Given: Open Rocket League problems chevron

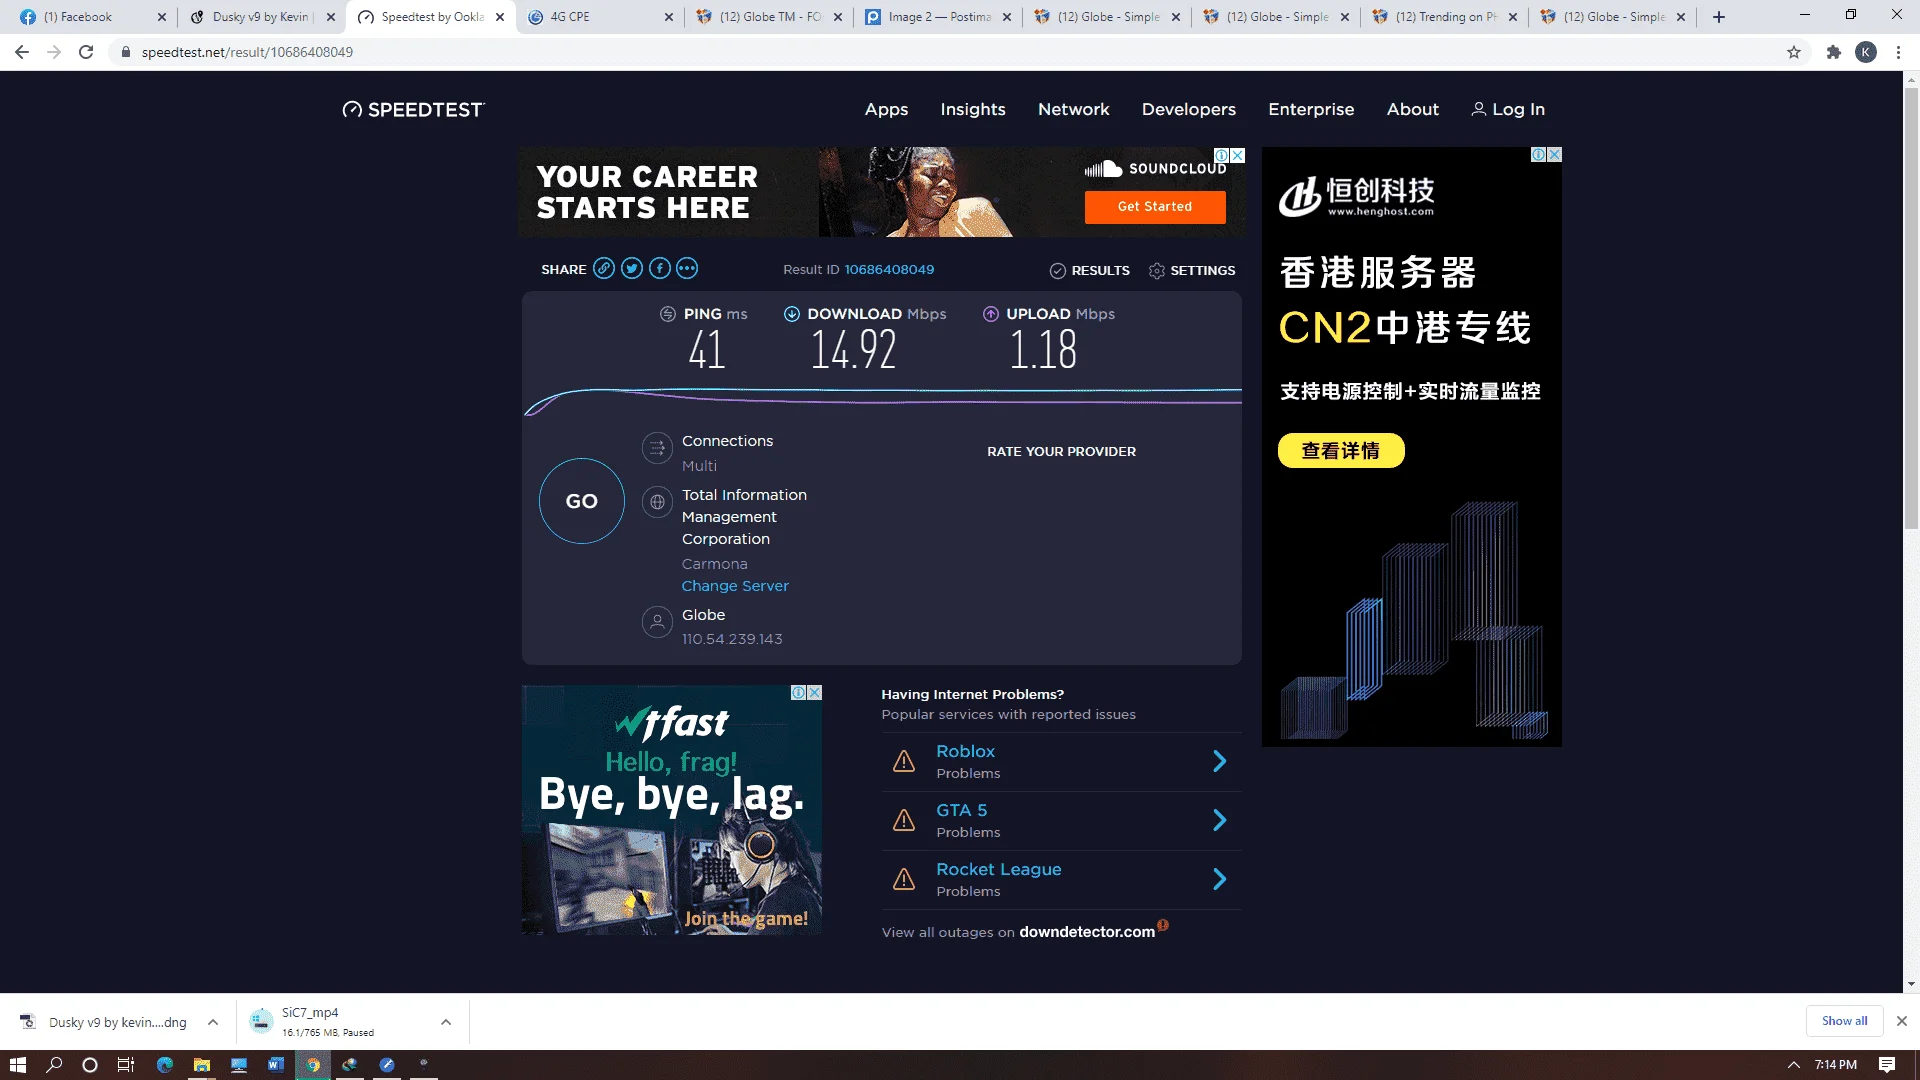Looking at the screenshot, I should pyautogui.click(x=1219, y=880).
